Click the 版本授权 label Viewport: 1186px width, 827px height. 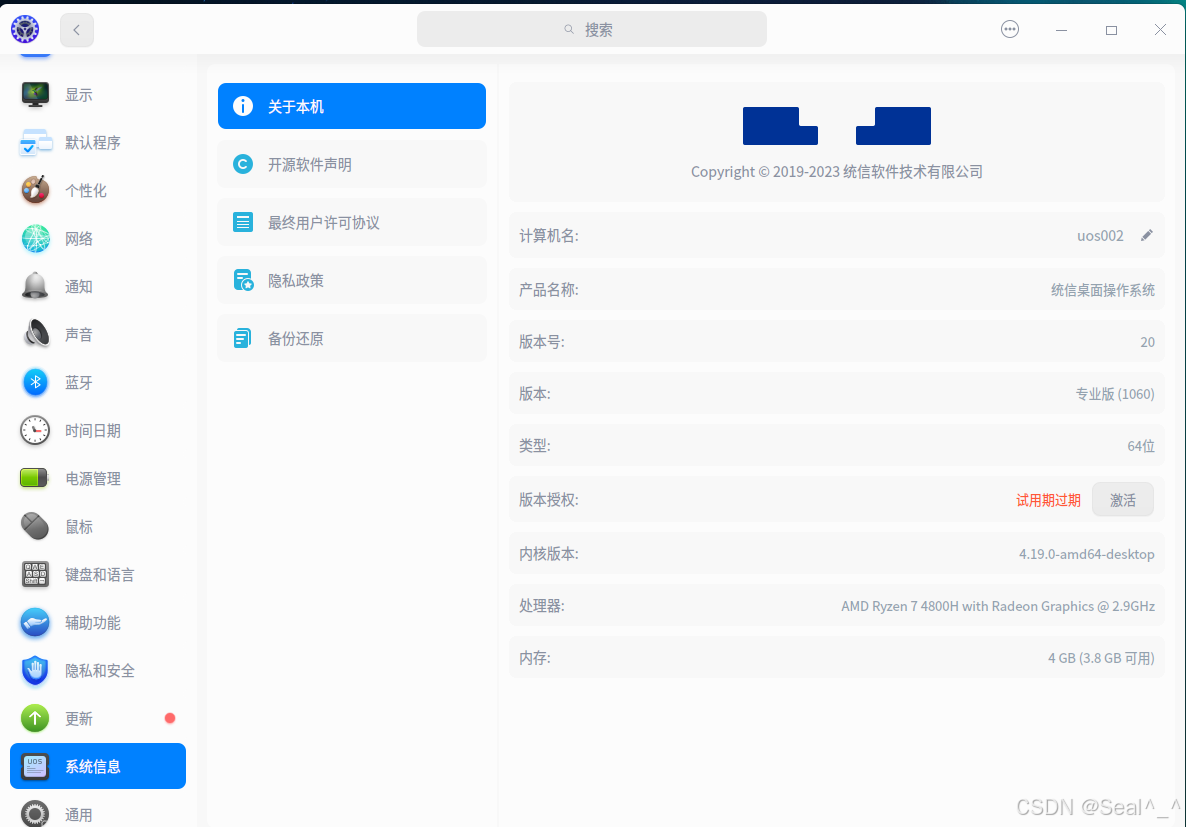548,500
